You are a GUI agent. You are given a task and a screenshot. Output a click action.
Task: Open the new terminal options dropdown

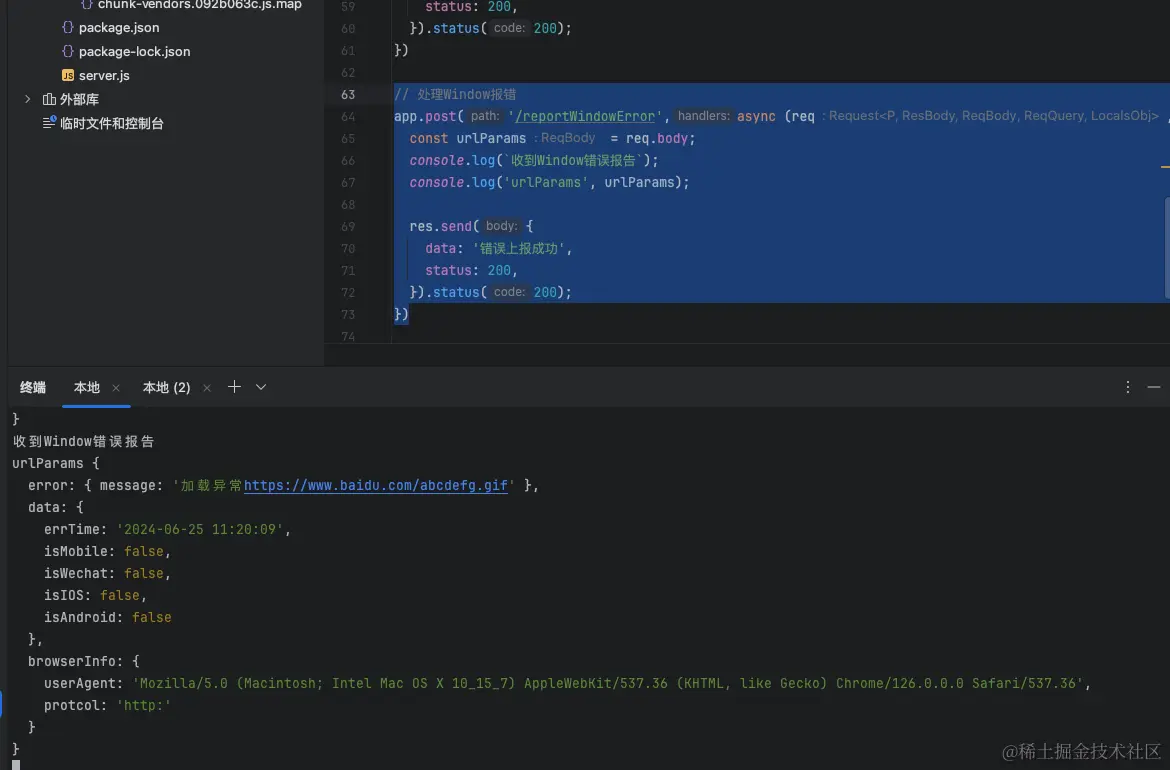click(260, 387)
